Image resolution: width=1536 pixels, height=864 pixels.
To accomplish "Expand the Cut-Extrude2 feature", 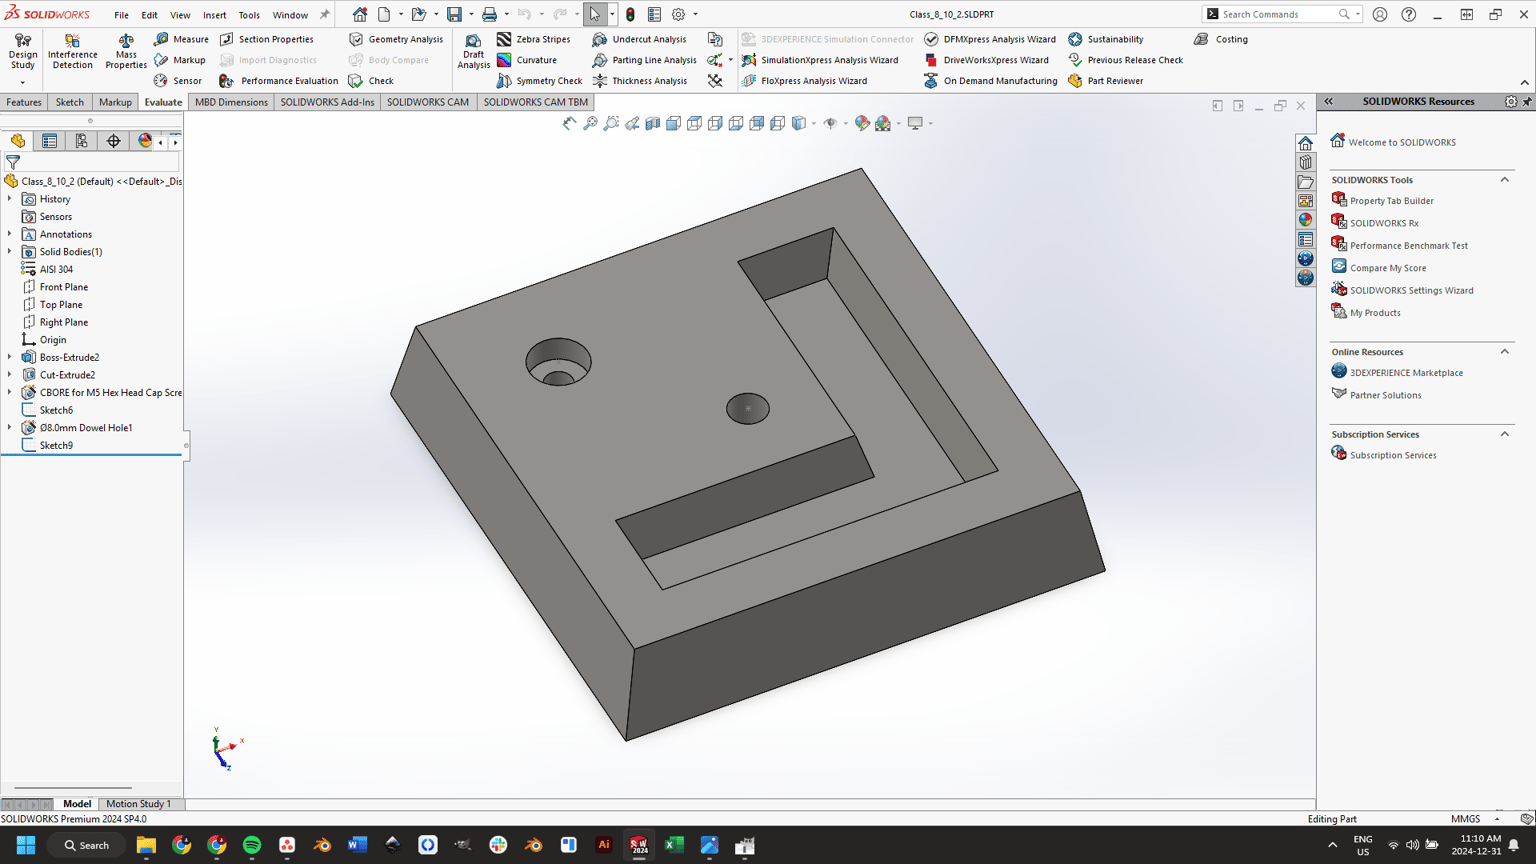I will (10, 375).
